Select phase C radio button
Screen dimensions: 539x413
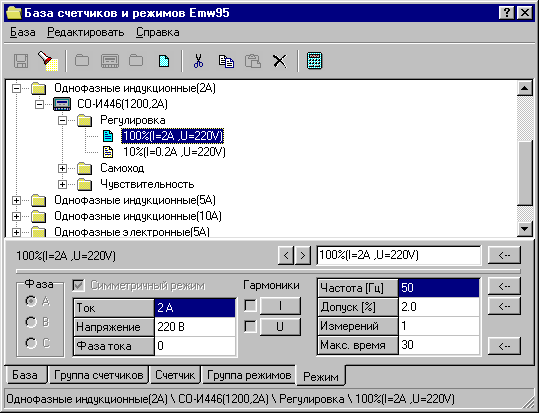pos(31,343)
